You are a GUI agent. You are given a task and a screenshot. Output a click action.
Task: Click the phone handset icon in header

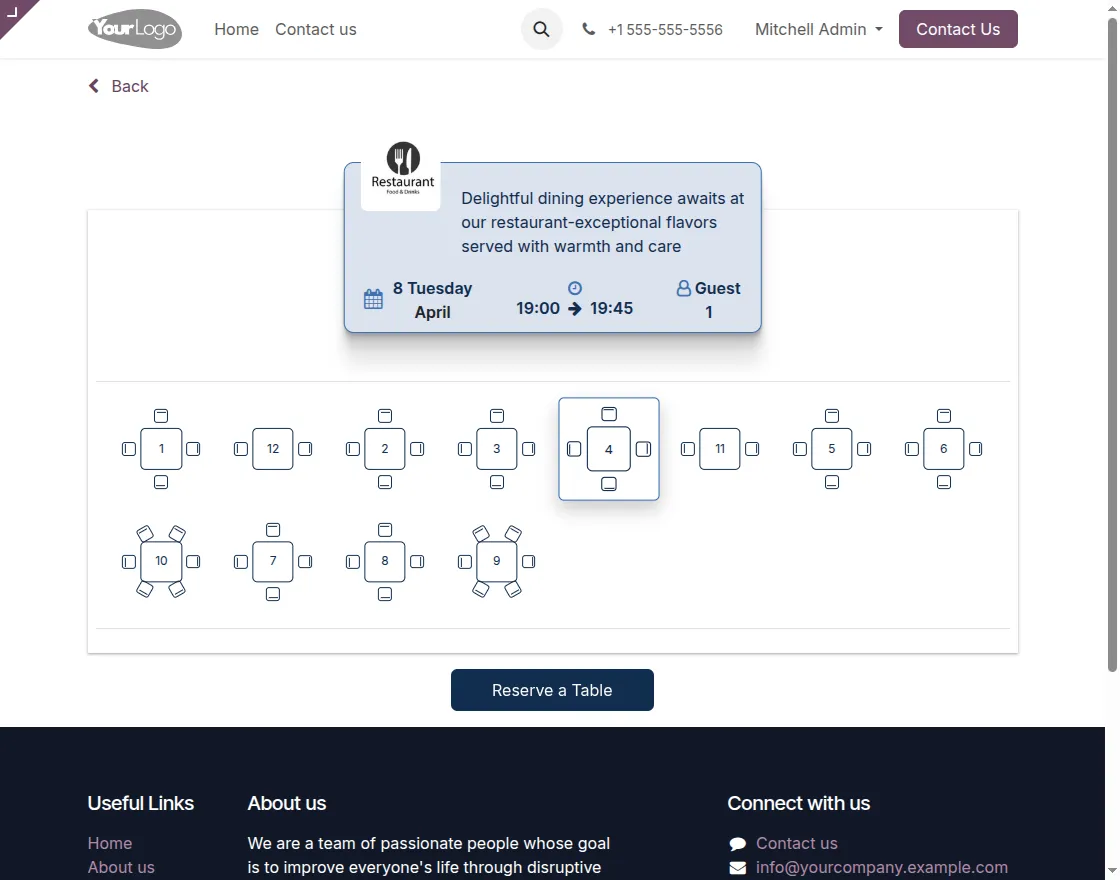(x=588, y=29)
